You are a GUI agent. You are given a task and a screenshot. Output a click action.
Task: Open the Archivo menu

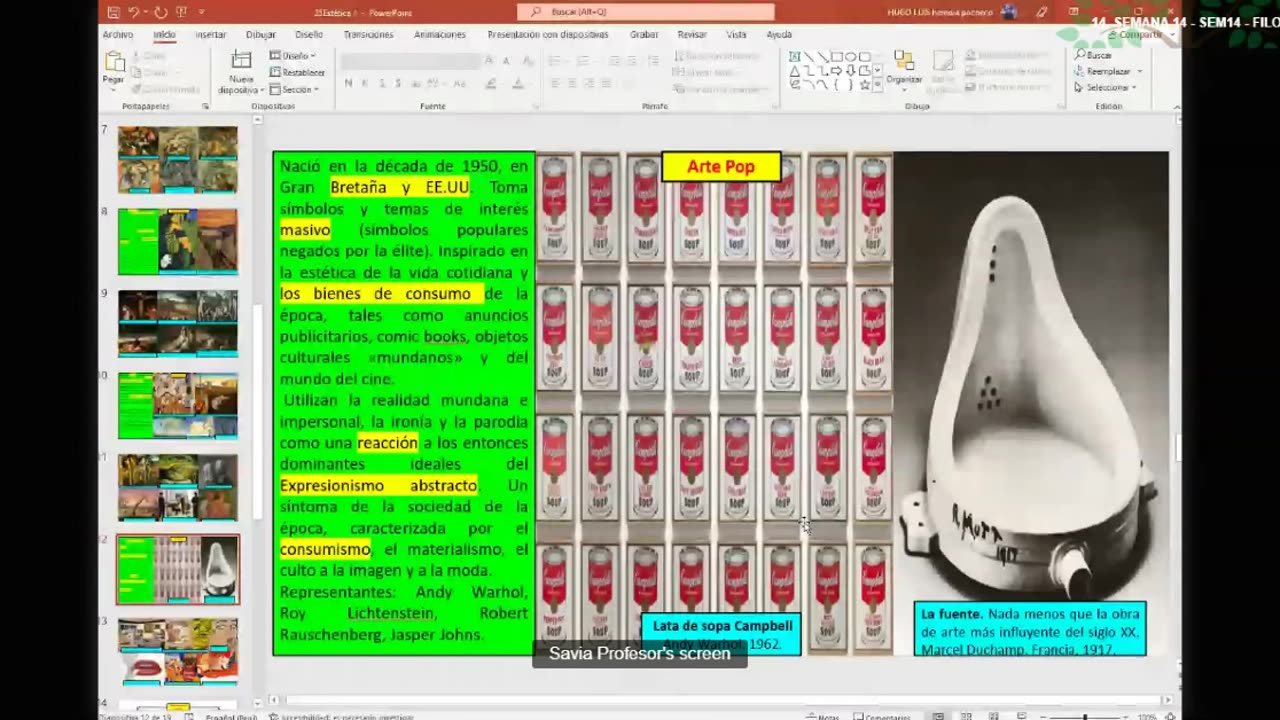(x=118, y=34)
